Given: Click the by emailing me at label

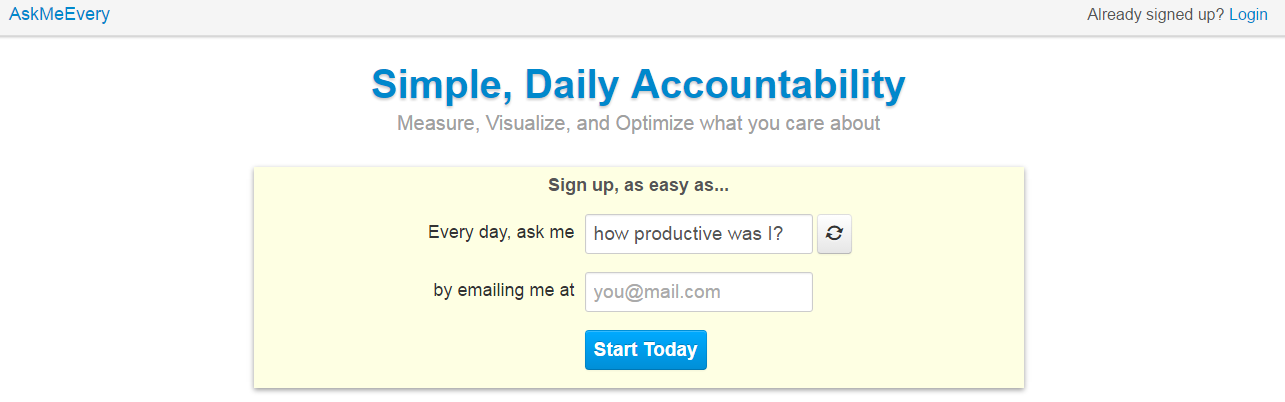Looking at the screenshot, I should click(504, 290).
